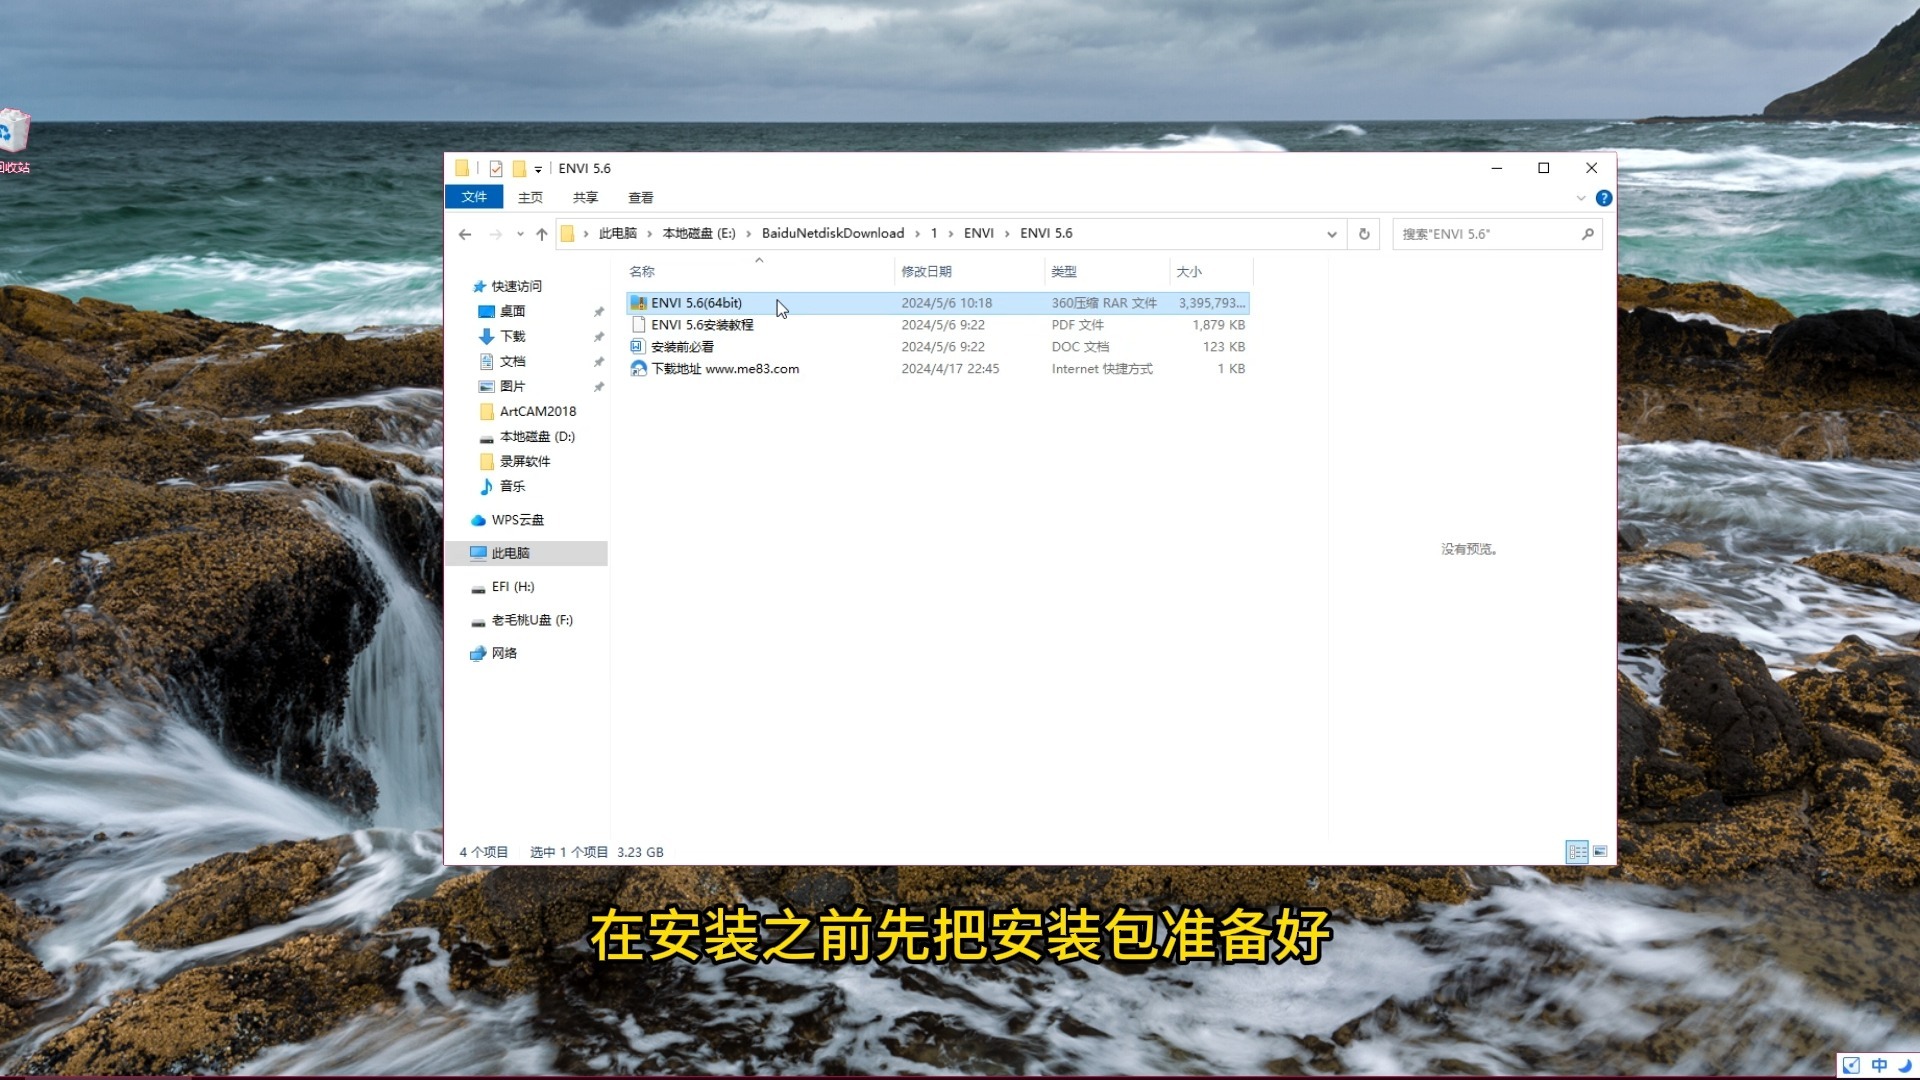This screenshot has width=1920, height=1080.
Task: Click the quick access properties icon in title bar
Action: pos(496,168)
